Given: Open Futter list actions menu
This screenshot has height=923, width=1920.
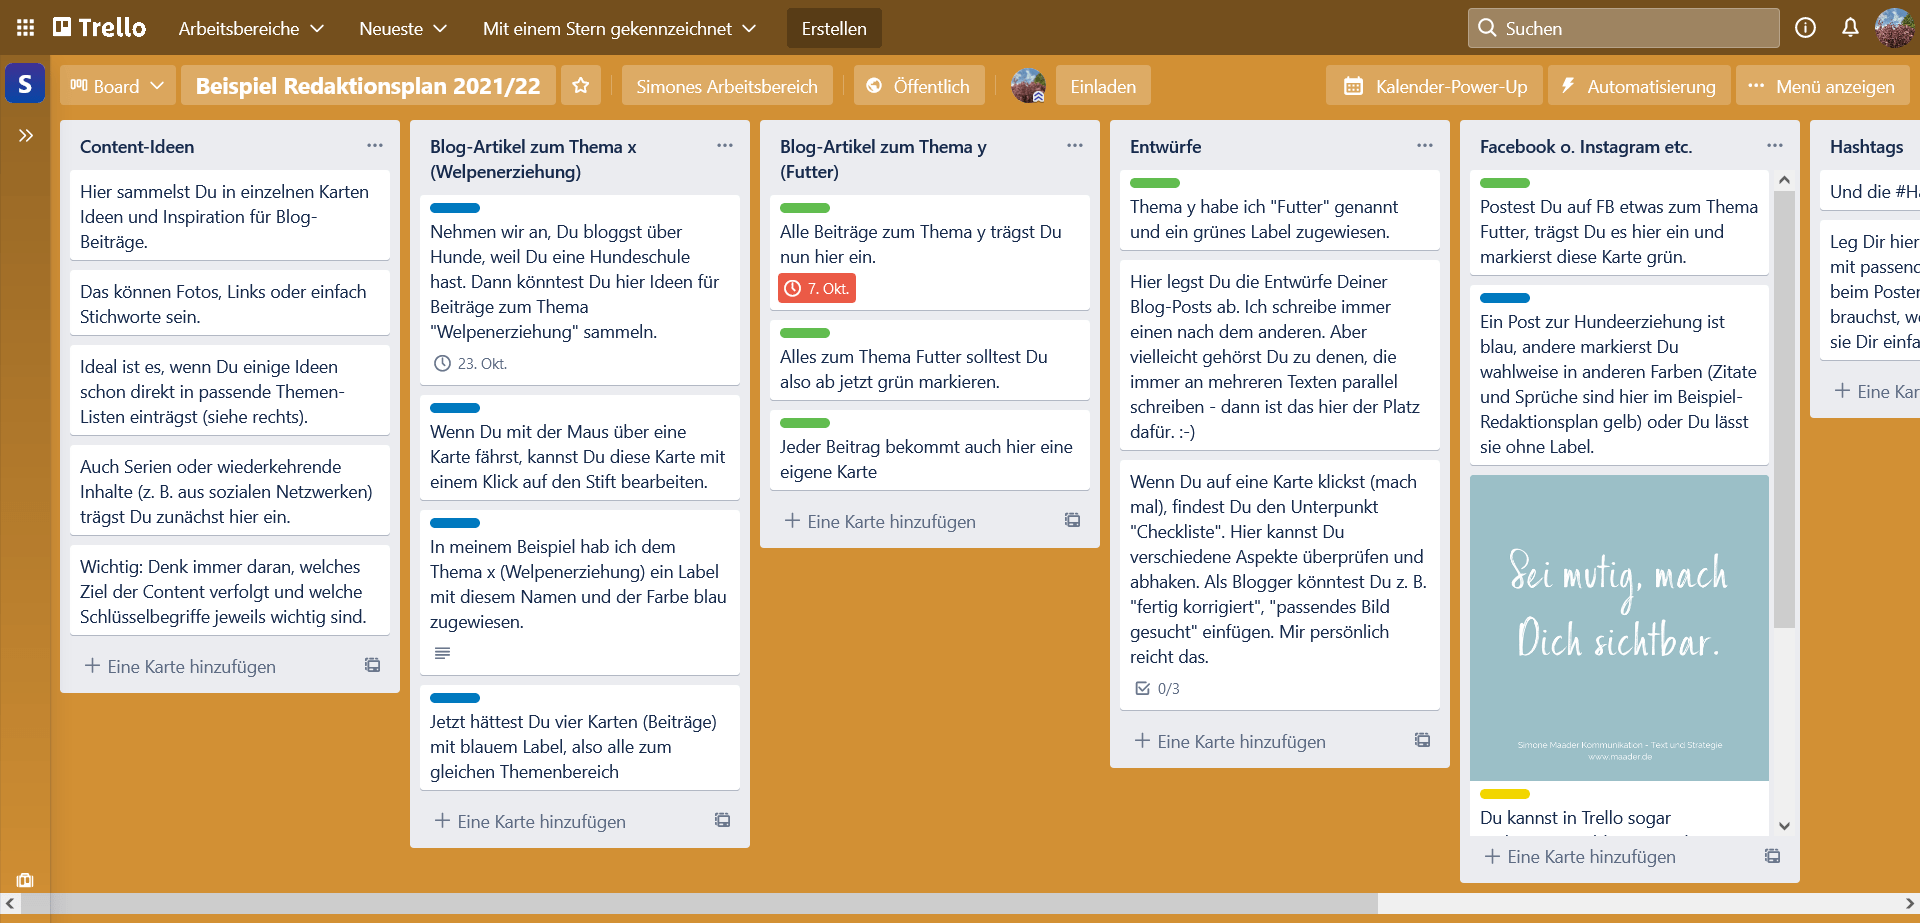Looking at the screenshot, I should pos(1075,146).
